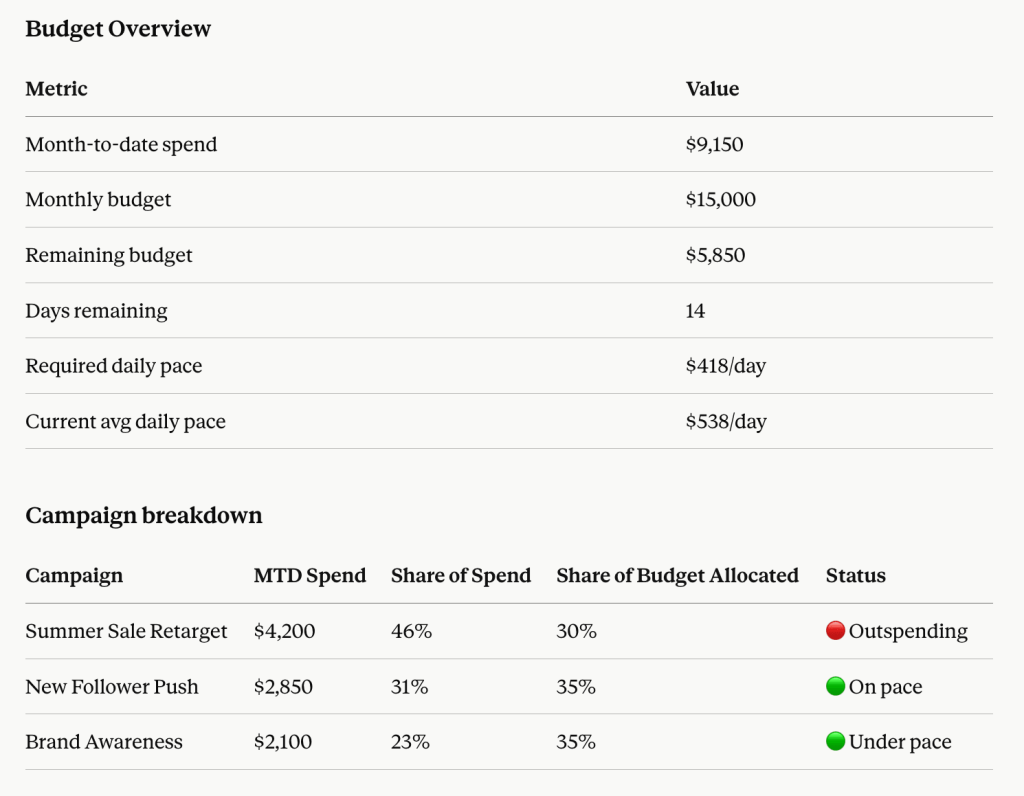Select the 46% share of spend

click(x=411, y=631)
